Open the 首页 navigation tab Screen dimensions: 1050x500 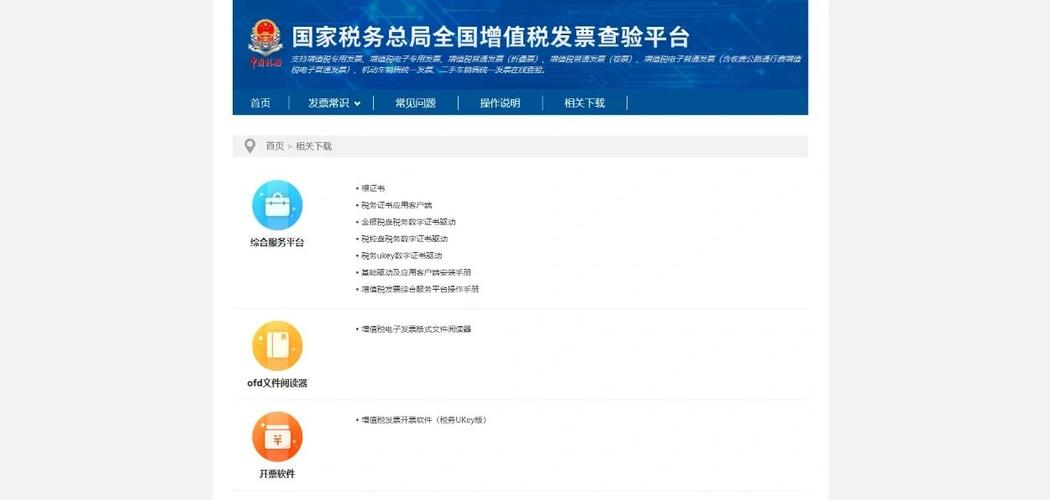click(x=260, y=103)
